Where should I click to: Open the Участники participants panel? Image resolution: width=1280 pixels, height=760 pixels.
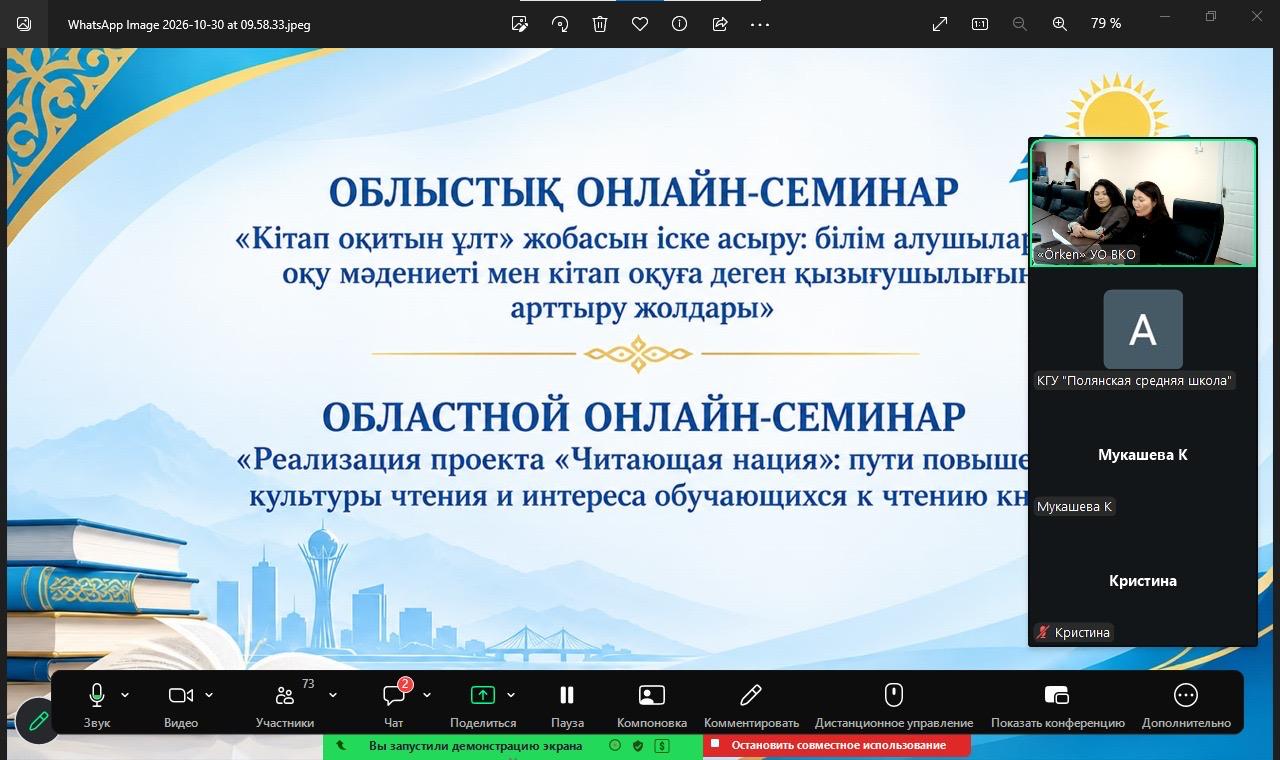click(285, 703)
